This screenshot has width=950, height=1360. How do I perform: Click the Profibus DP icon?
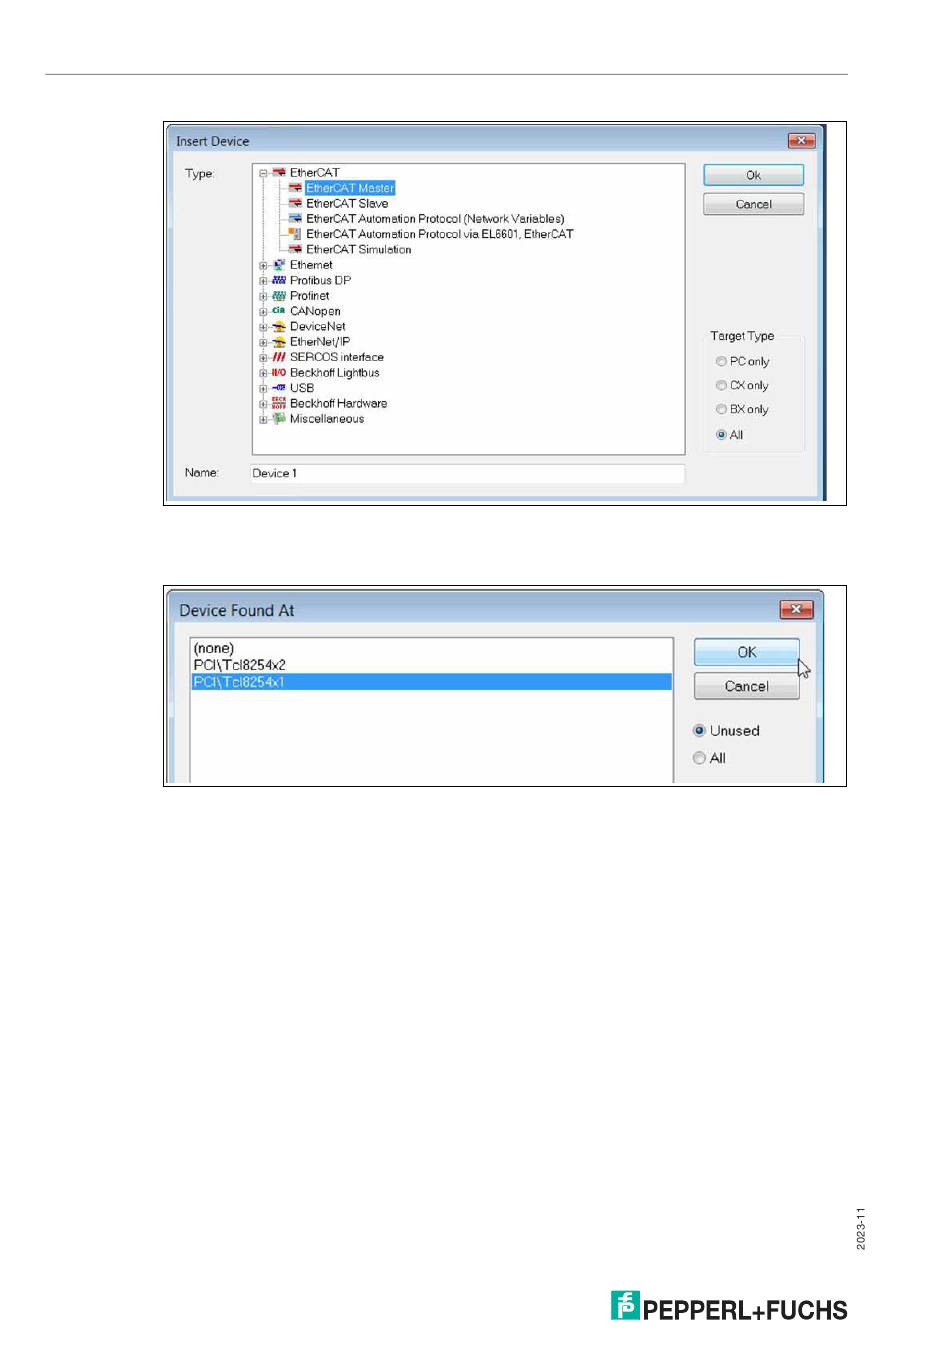click(x=279, y=280)
